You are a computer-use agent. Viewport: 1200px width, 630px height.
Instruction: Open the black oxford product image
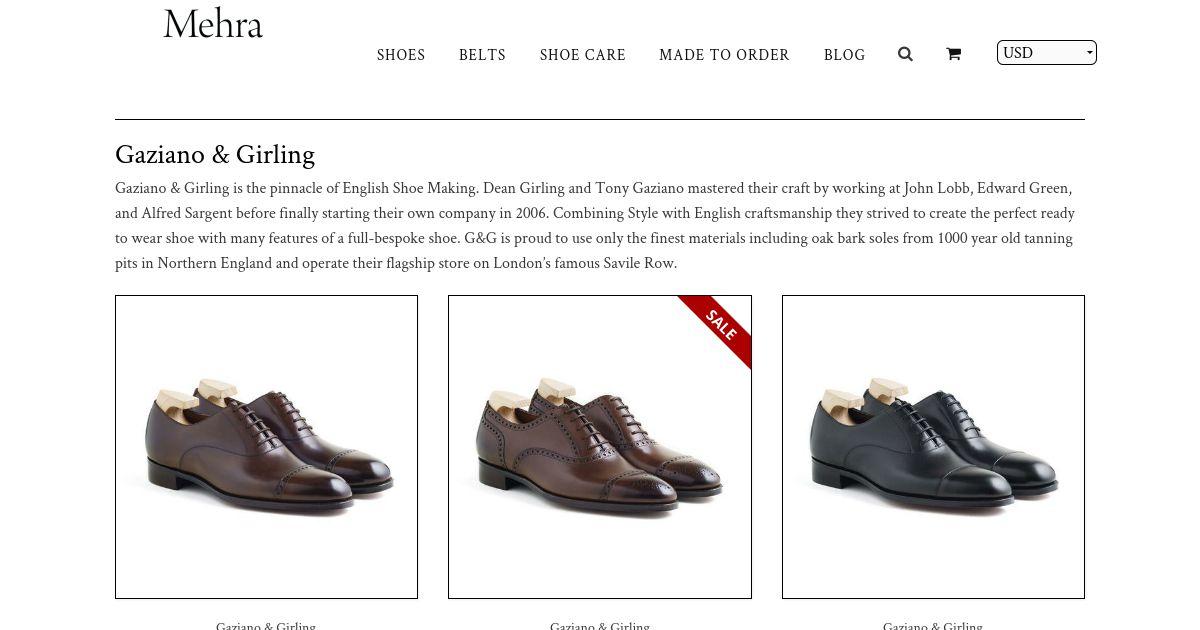[x=932, y=446]
